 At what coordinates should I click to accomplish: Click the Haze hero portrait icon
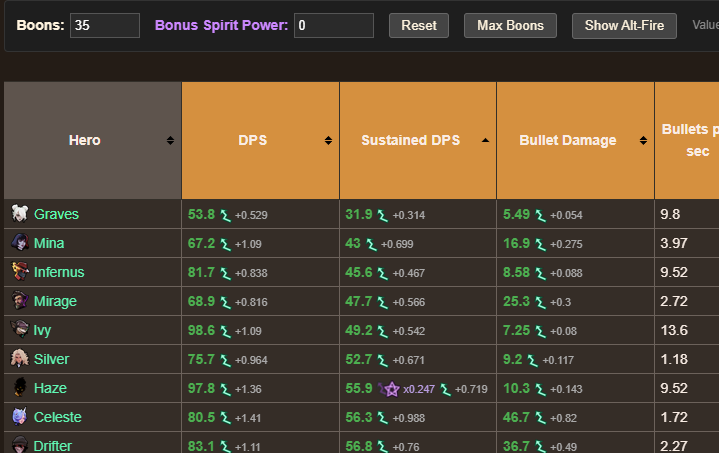click(x=20, y=387)
